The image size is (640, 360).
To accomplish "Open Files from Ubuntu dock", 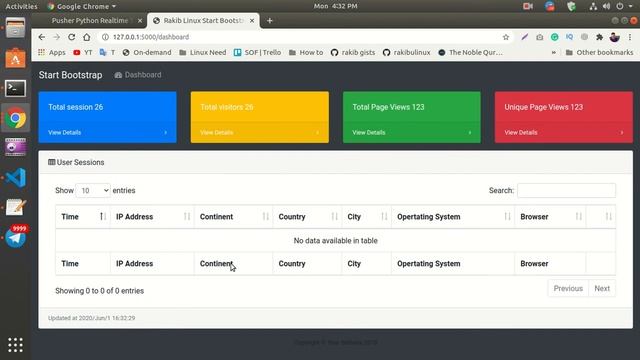I will coord(15,29).
